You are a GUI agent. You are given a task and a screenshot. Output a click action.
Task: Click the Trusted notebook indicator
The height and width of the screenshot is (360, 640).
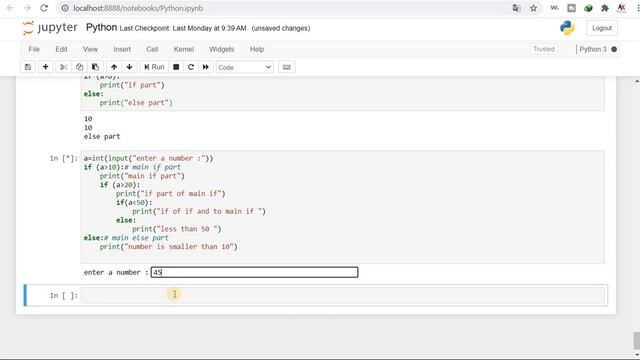point(544,49)
